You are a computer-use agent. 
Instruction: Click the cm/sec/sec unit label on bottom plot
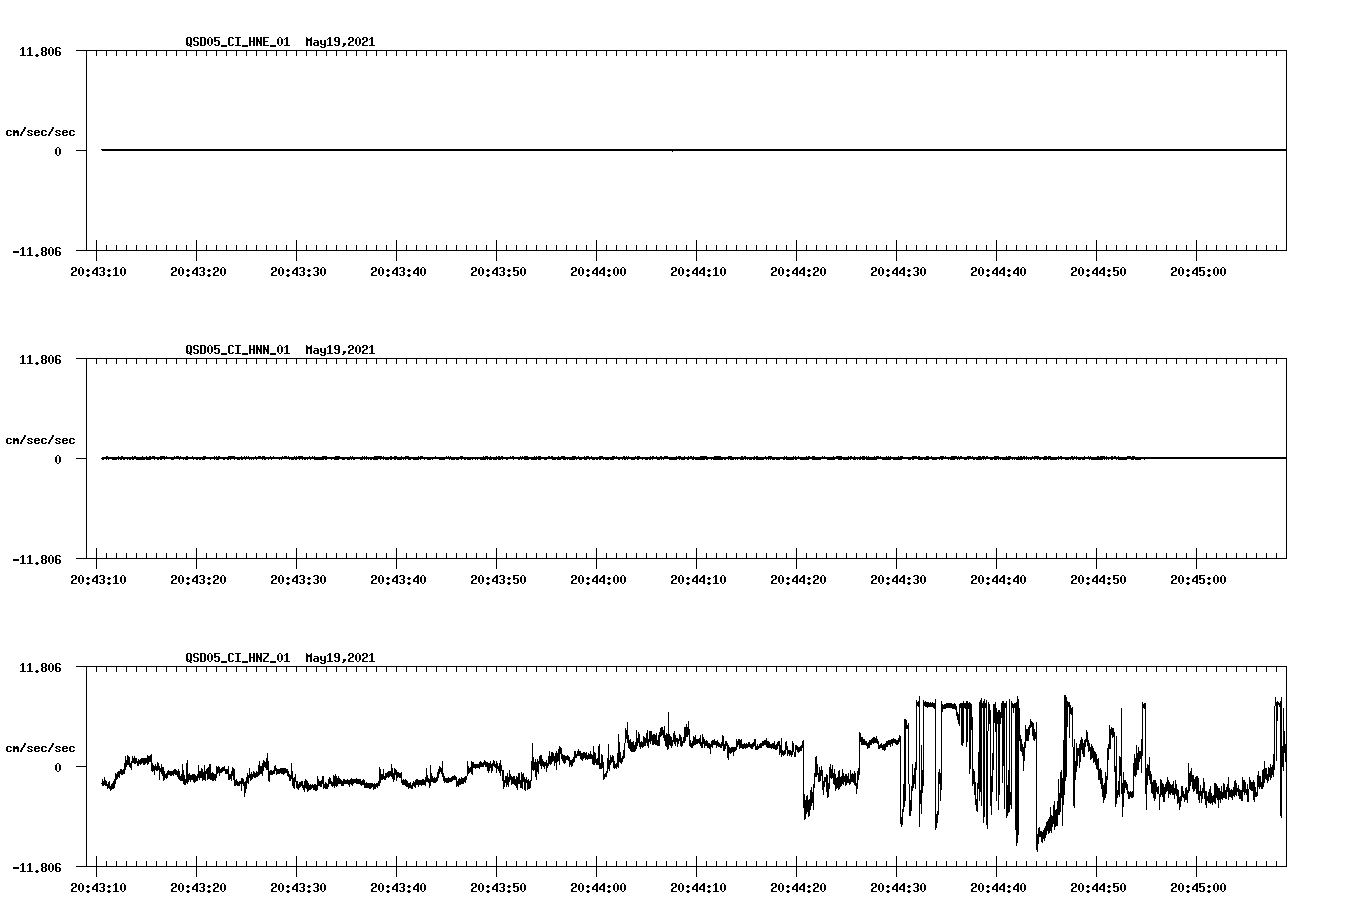(x=40, y=745)
